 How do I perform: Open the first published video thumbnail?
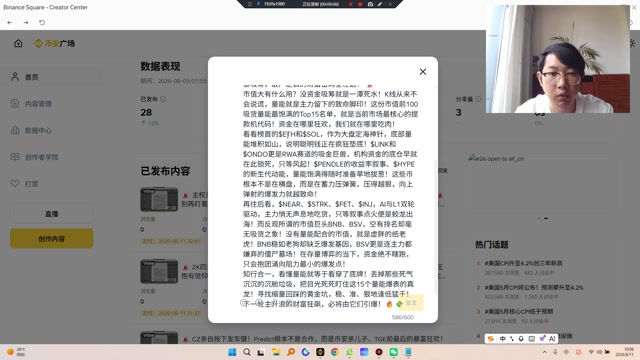[x=159, y=199]
